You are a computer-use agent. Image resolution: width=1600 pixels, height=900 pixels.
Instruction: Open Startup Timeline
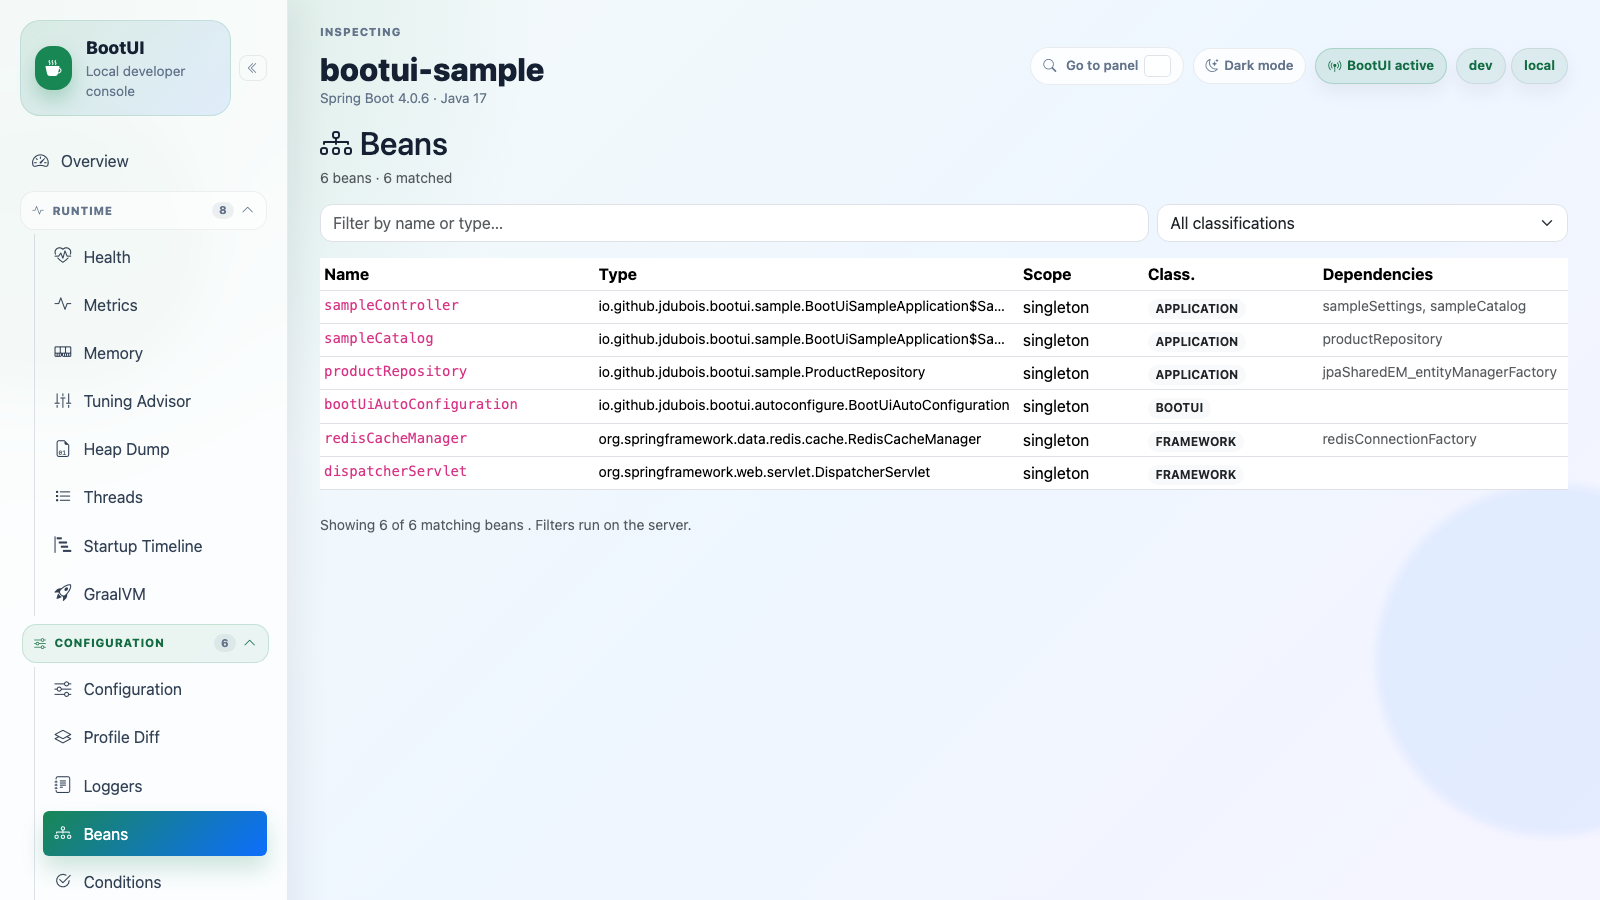(155, 546)
